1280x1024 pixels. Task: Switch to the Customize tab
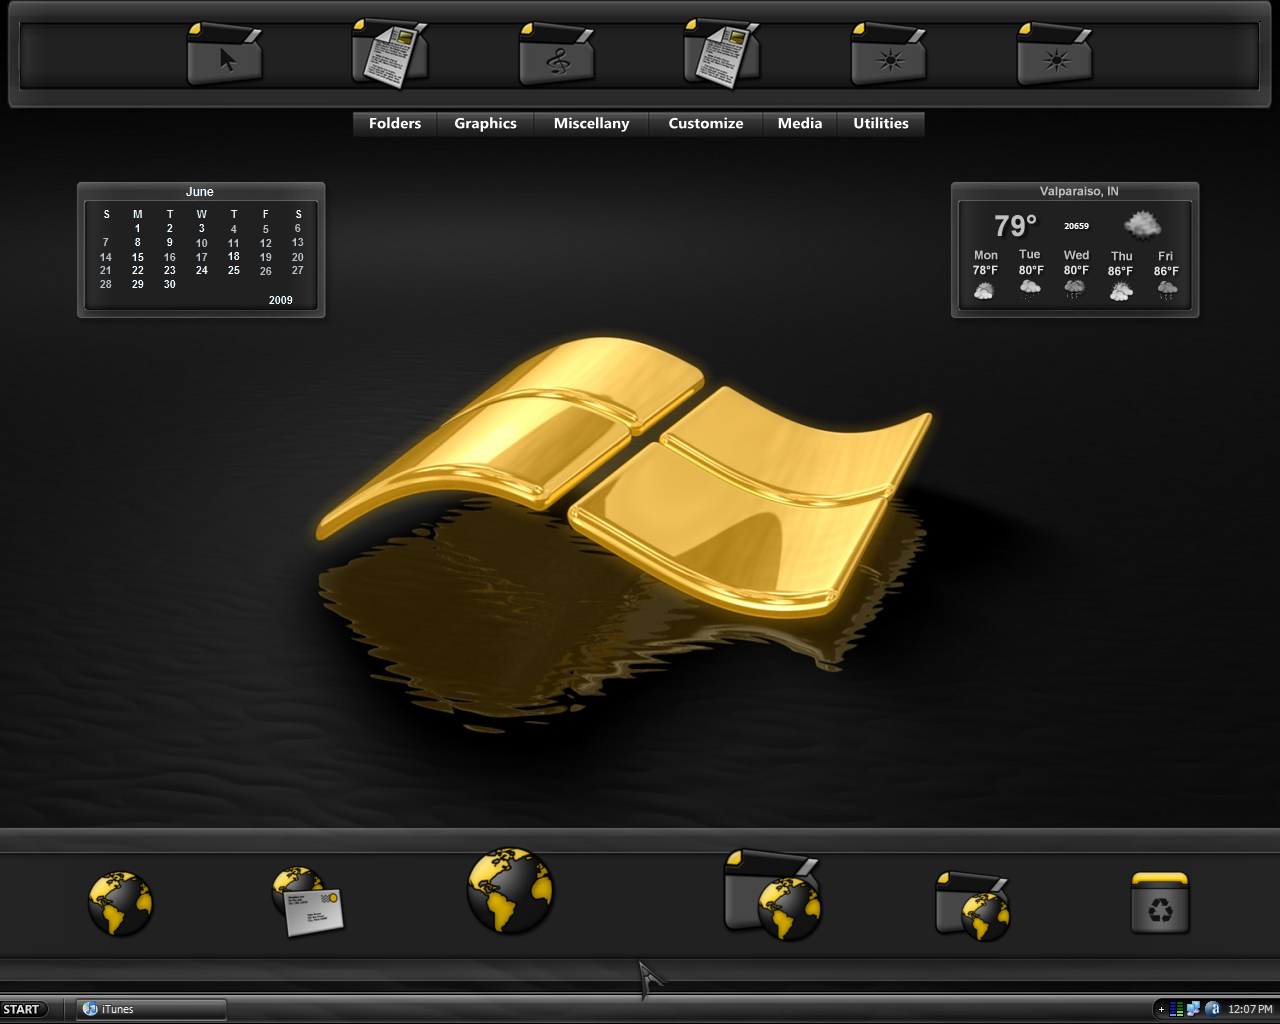click(706, 123)
